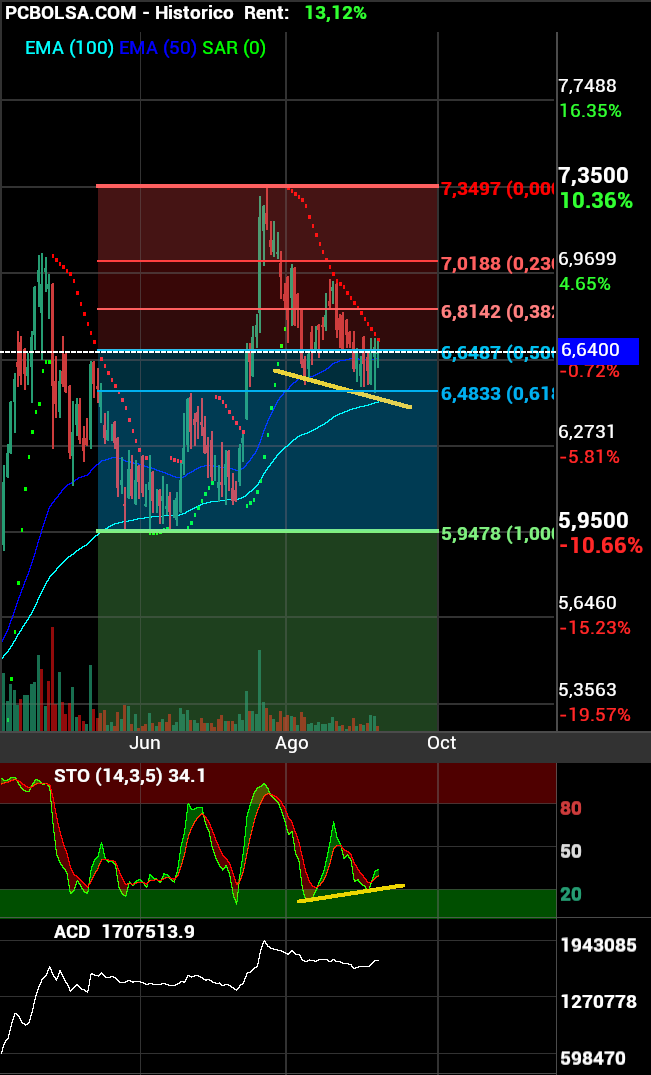Click the 80 overbought level label
This screenshot has width=651, height=1075.
pos(570,808)
